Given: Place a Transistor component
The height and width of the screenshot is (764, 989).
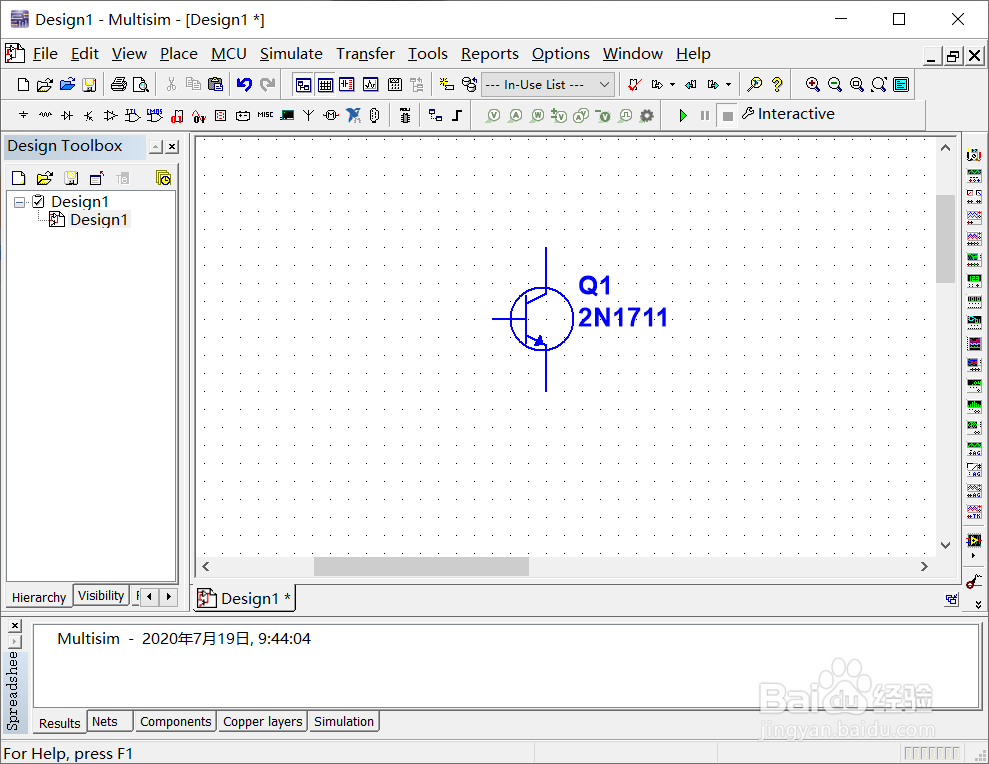Looking at the screenshot, I should pyautogui.click(x=89, y=115).
